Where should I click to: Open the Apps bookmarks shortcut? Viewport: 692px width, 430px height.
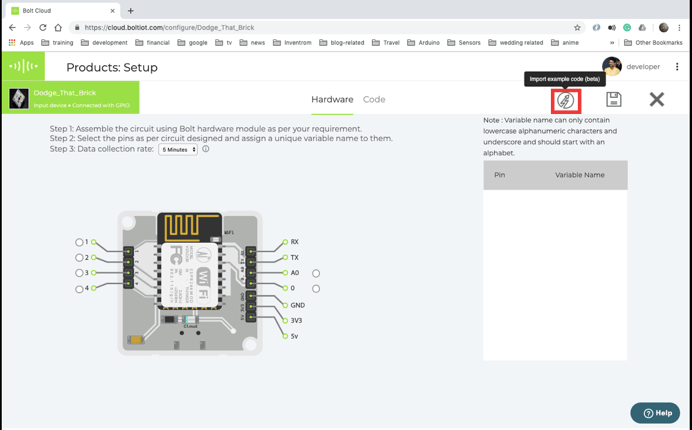pos(21,43)
